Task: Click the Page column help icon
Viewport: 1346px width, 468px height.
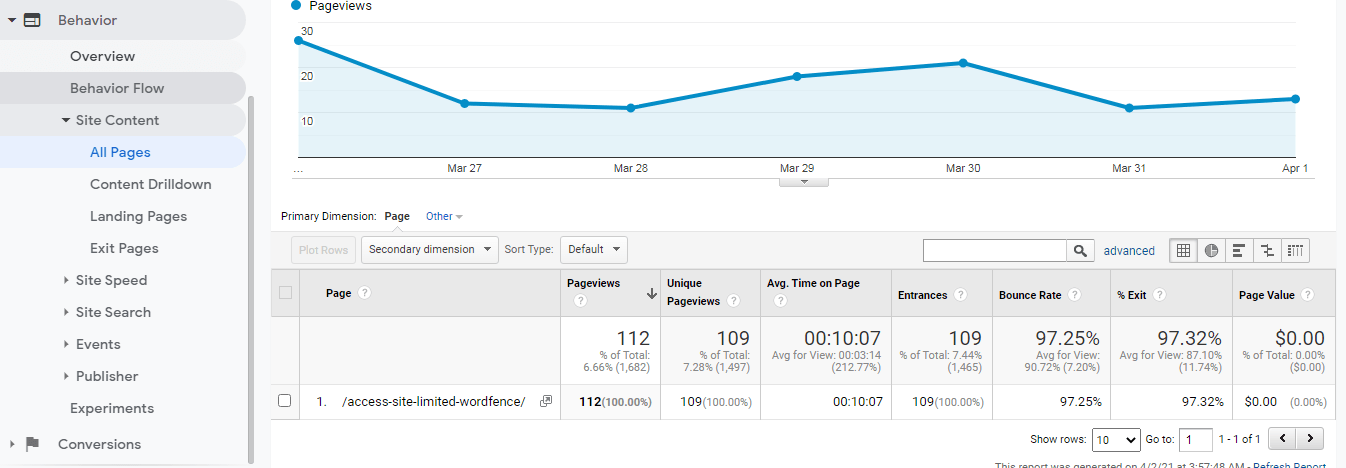Action: [365, 293]
